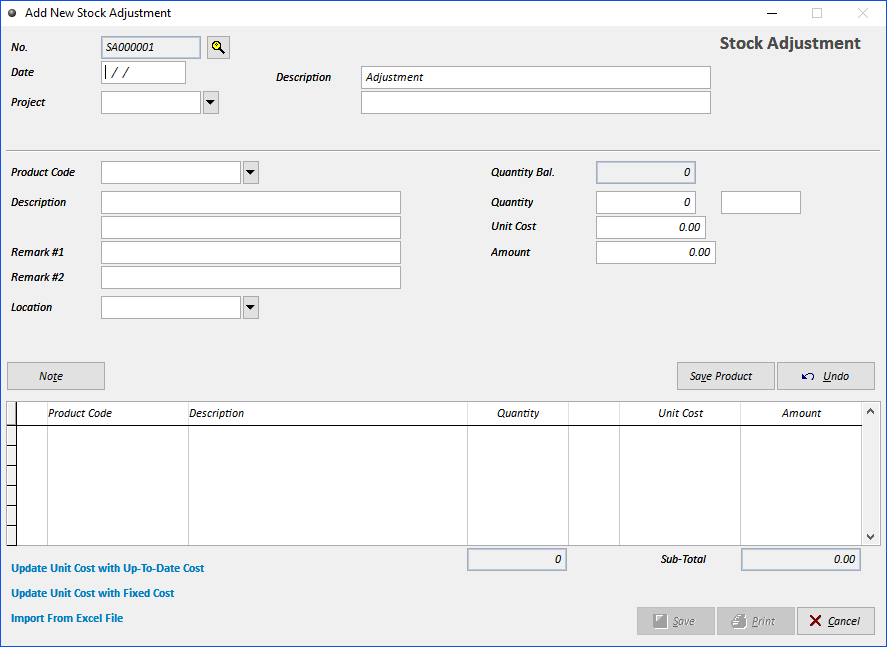This screenshot has height=647, width=887.
Task: Select the first row selector in grid
Action: 12,435
